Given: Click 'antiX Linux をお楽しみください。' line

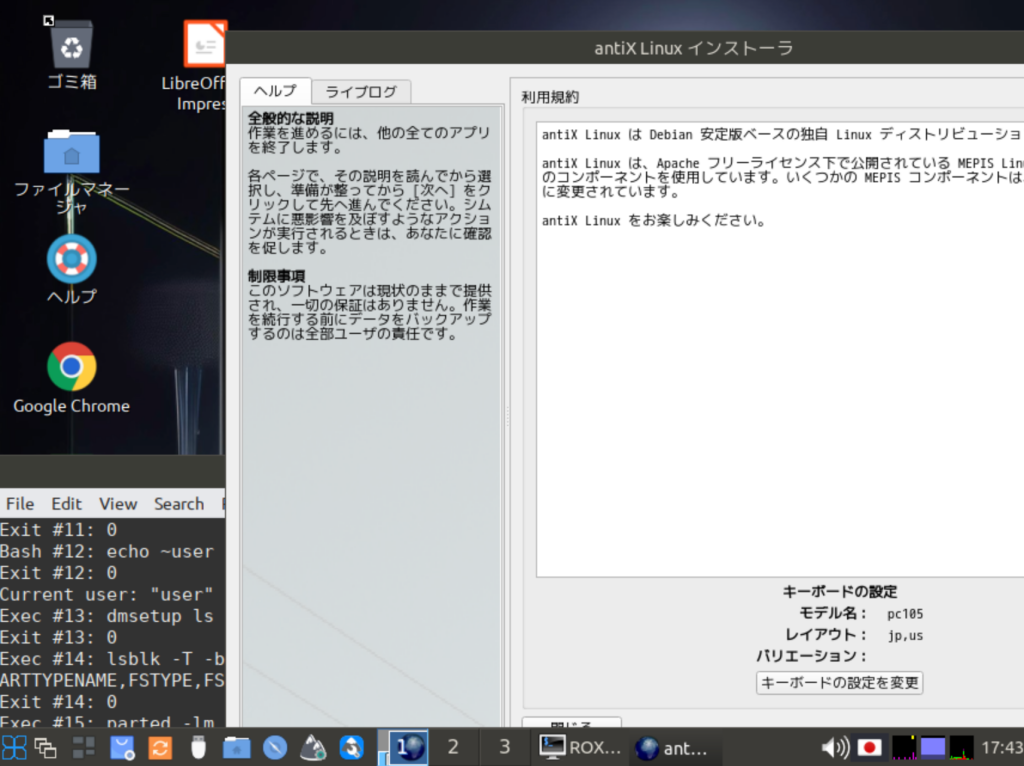Looking at the screenshot, I should tap(654, 220).
